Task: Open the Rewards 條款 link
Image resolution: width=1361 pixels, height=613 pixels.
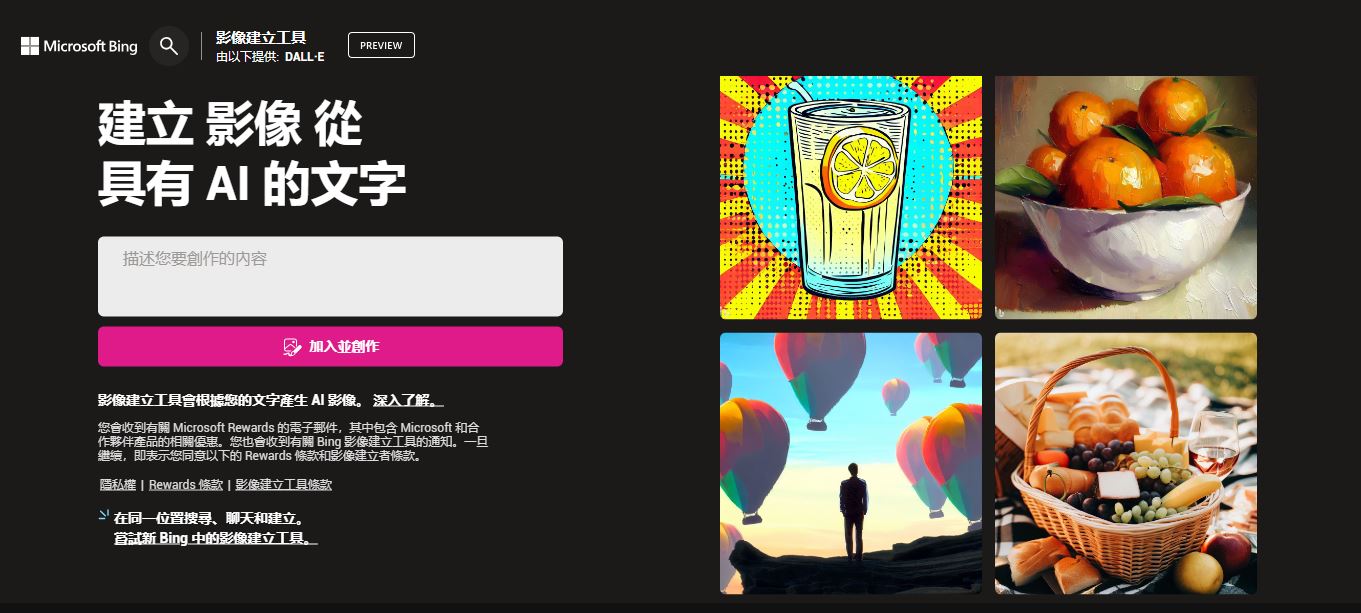Action: [186, 484]
